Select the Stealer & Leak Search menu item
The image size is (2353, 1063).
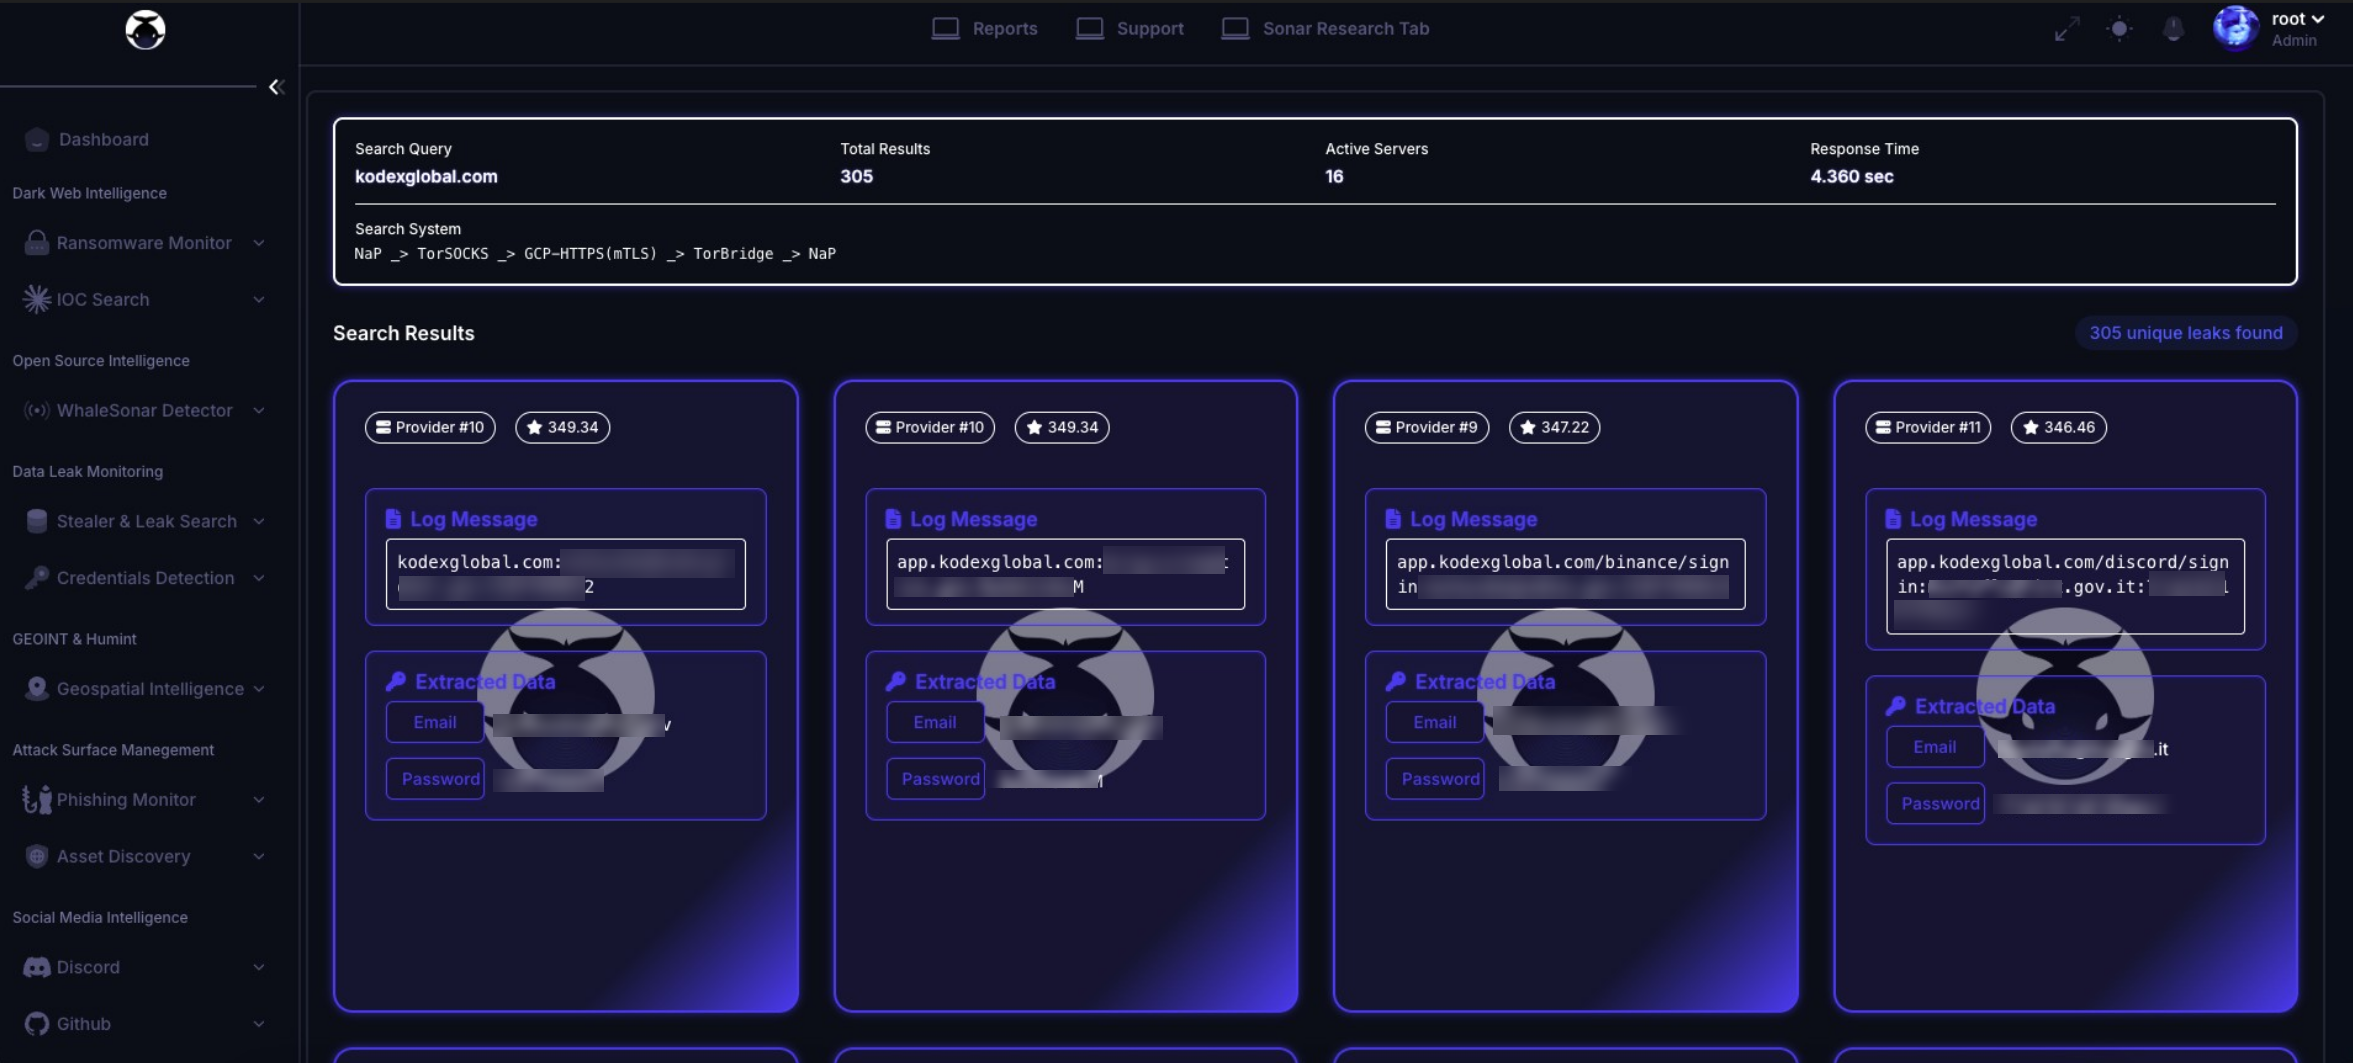(x=144, y=521)
